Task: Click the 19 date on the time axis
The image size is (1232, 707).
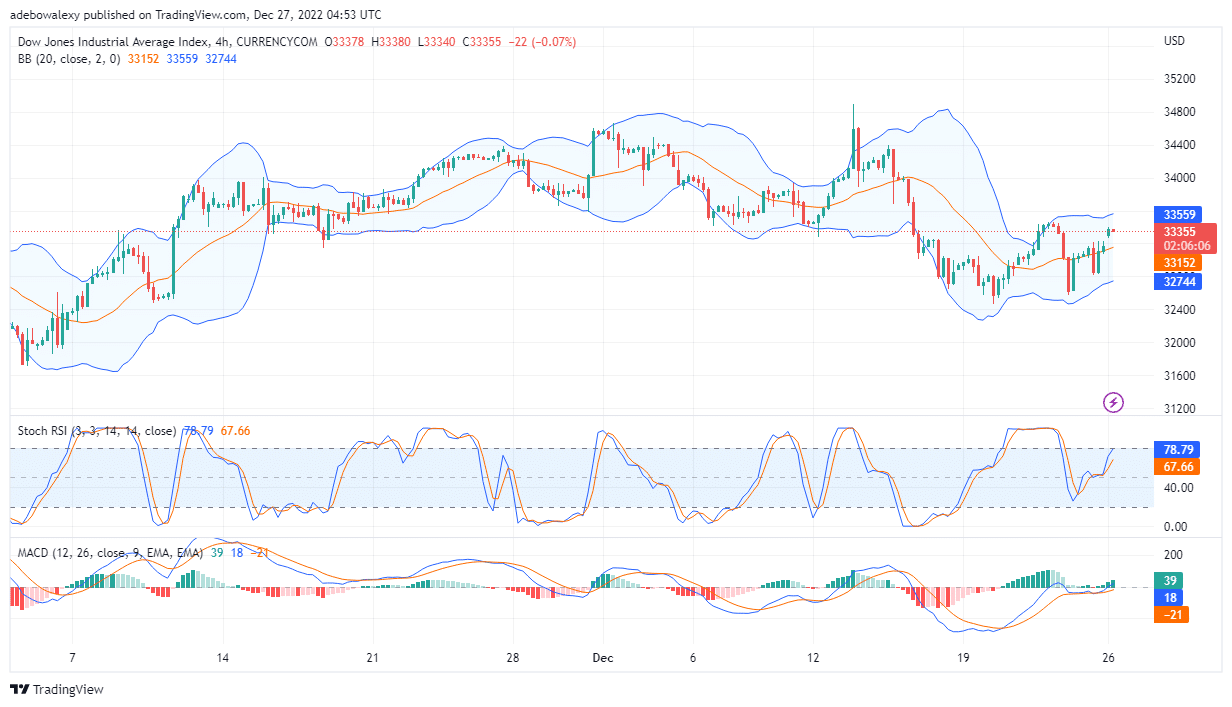Action: 963,658
